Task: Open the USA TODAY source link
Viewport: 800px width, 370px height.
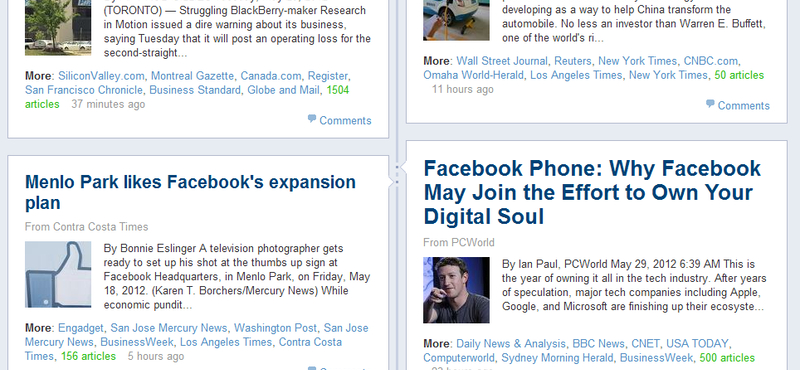Action: pyautogui.click(x=697, y=344)
